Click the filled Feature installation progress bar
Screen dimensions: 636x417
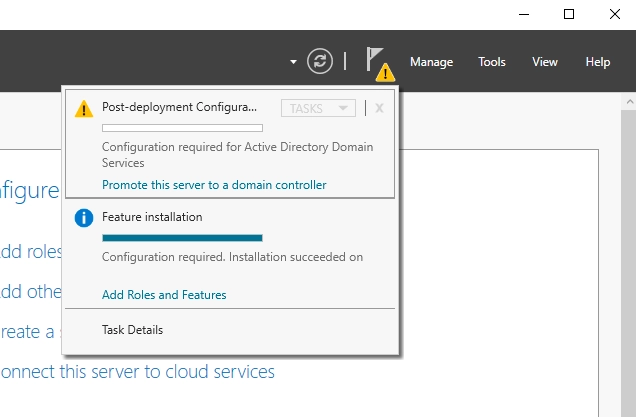tap(182, 238)
